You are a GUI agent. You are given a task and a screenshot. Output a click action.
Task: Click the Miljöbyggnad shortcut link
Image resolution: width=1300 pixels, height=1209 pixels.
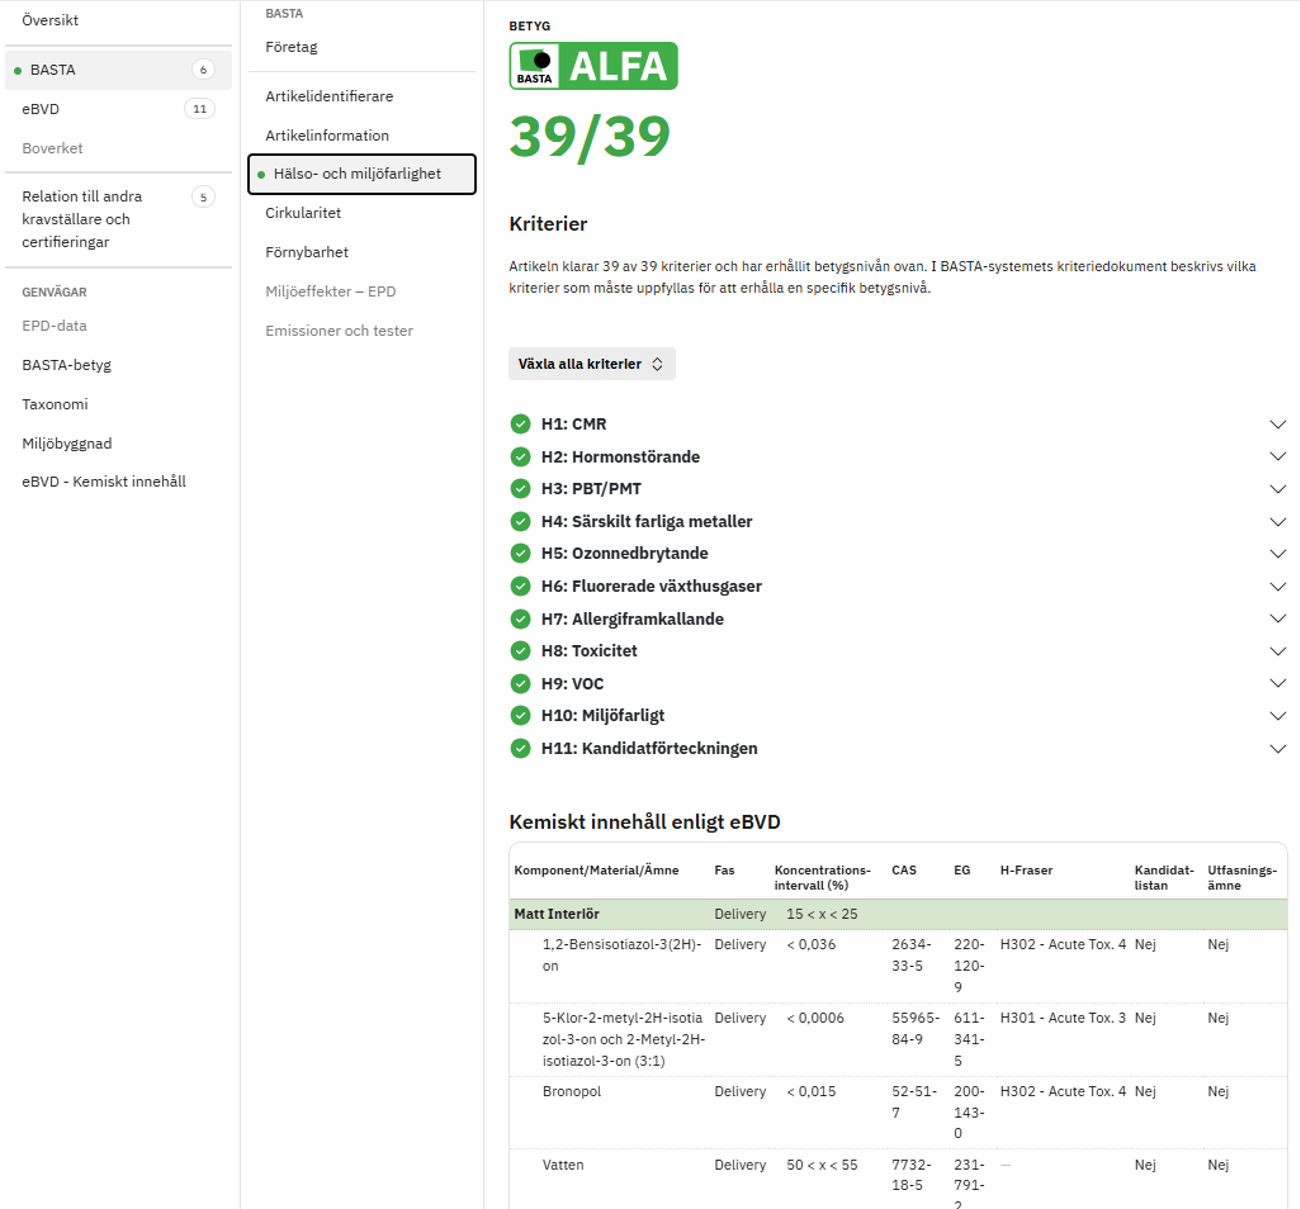pos(67,443)
